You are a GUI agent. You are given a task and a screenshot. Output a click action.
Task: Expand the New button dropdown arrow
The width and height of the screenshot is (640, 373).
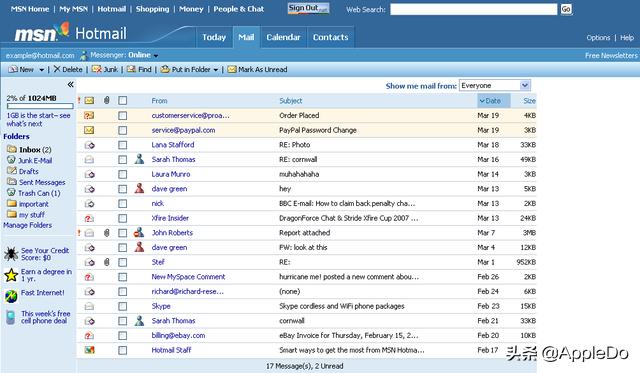point(42,70)
